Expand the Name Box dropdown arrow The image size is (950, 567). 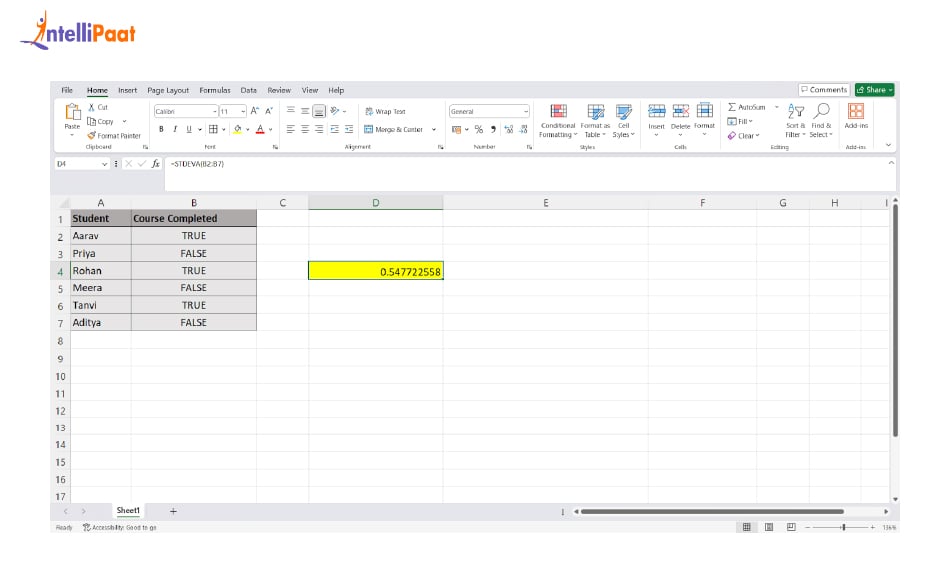point(105,163)
